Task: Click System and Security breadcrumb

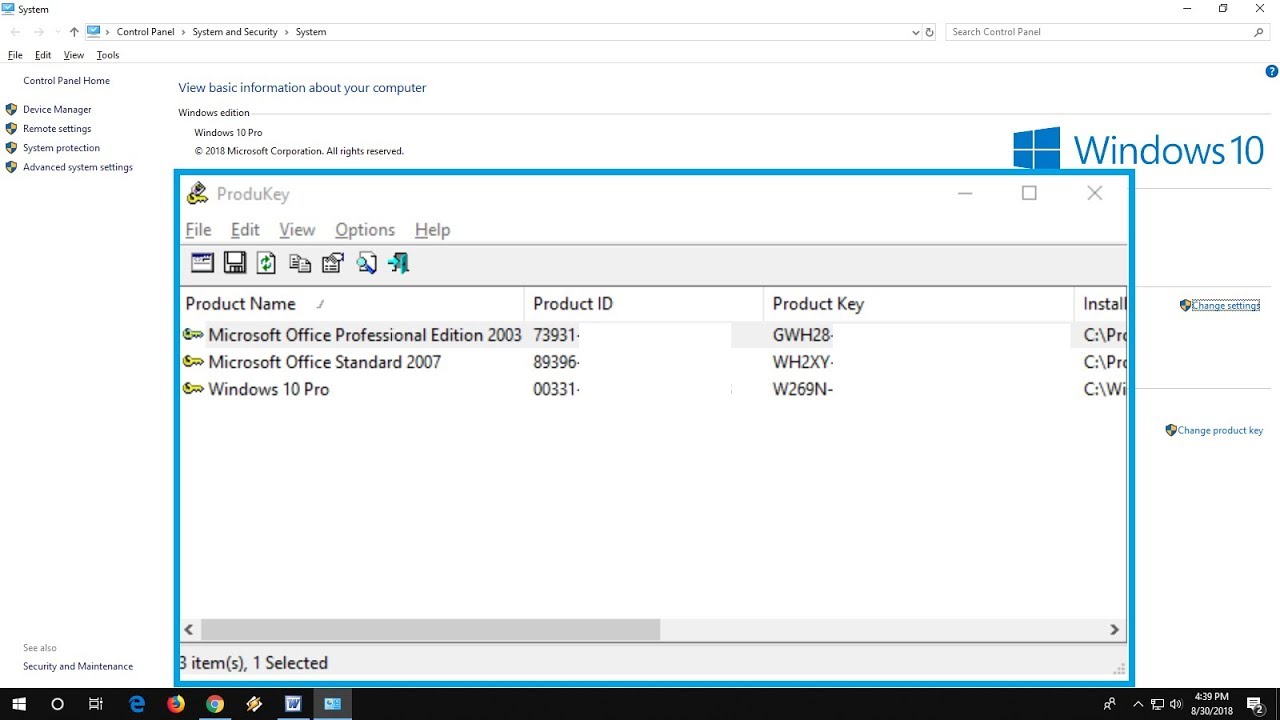Action: 235,32
